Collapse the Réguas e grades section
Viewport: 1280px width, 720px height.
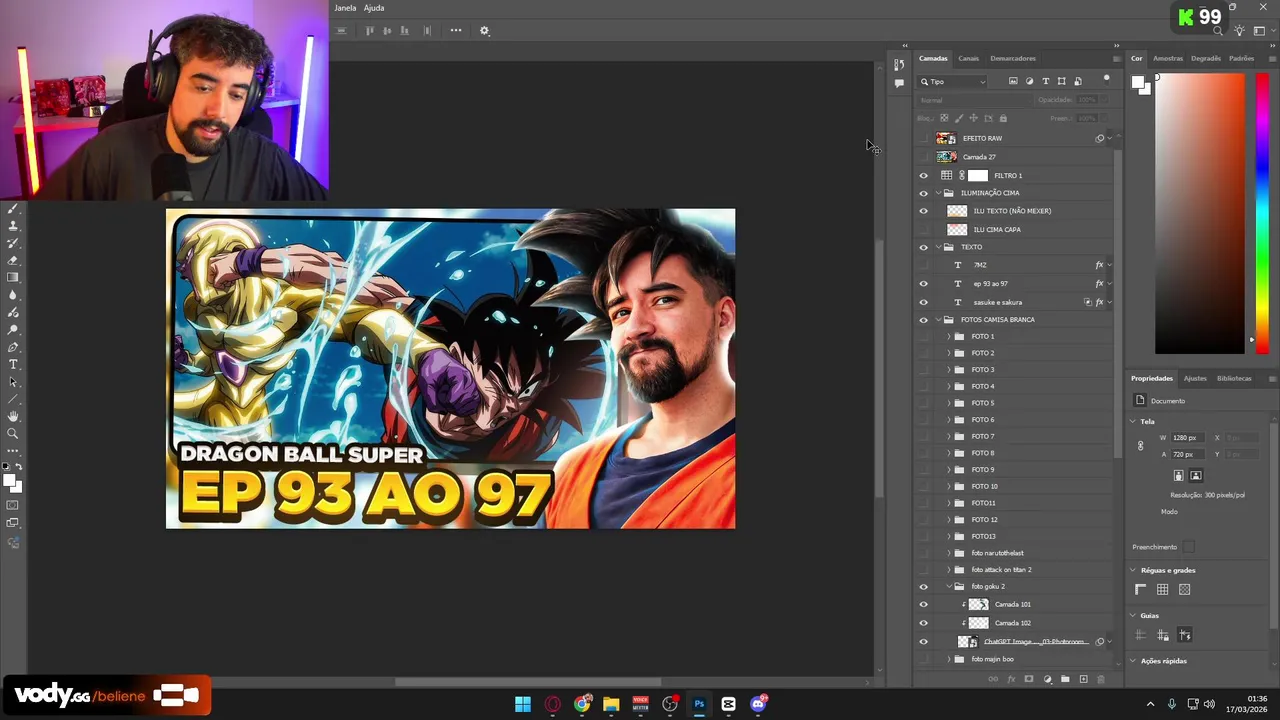click(1133, 570)
